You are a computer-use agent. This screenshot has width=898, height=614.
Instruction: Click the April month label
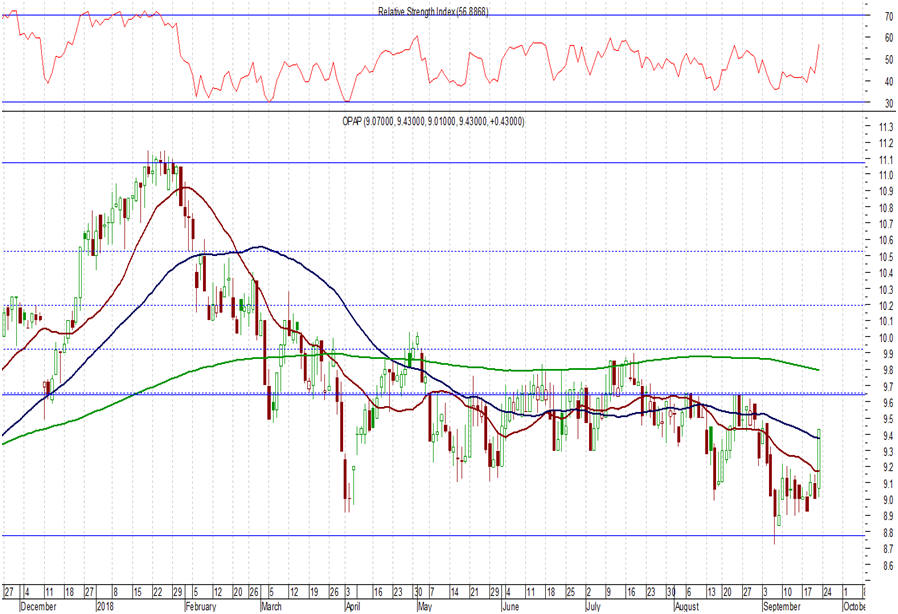352,607
